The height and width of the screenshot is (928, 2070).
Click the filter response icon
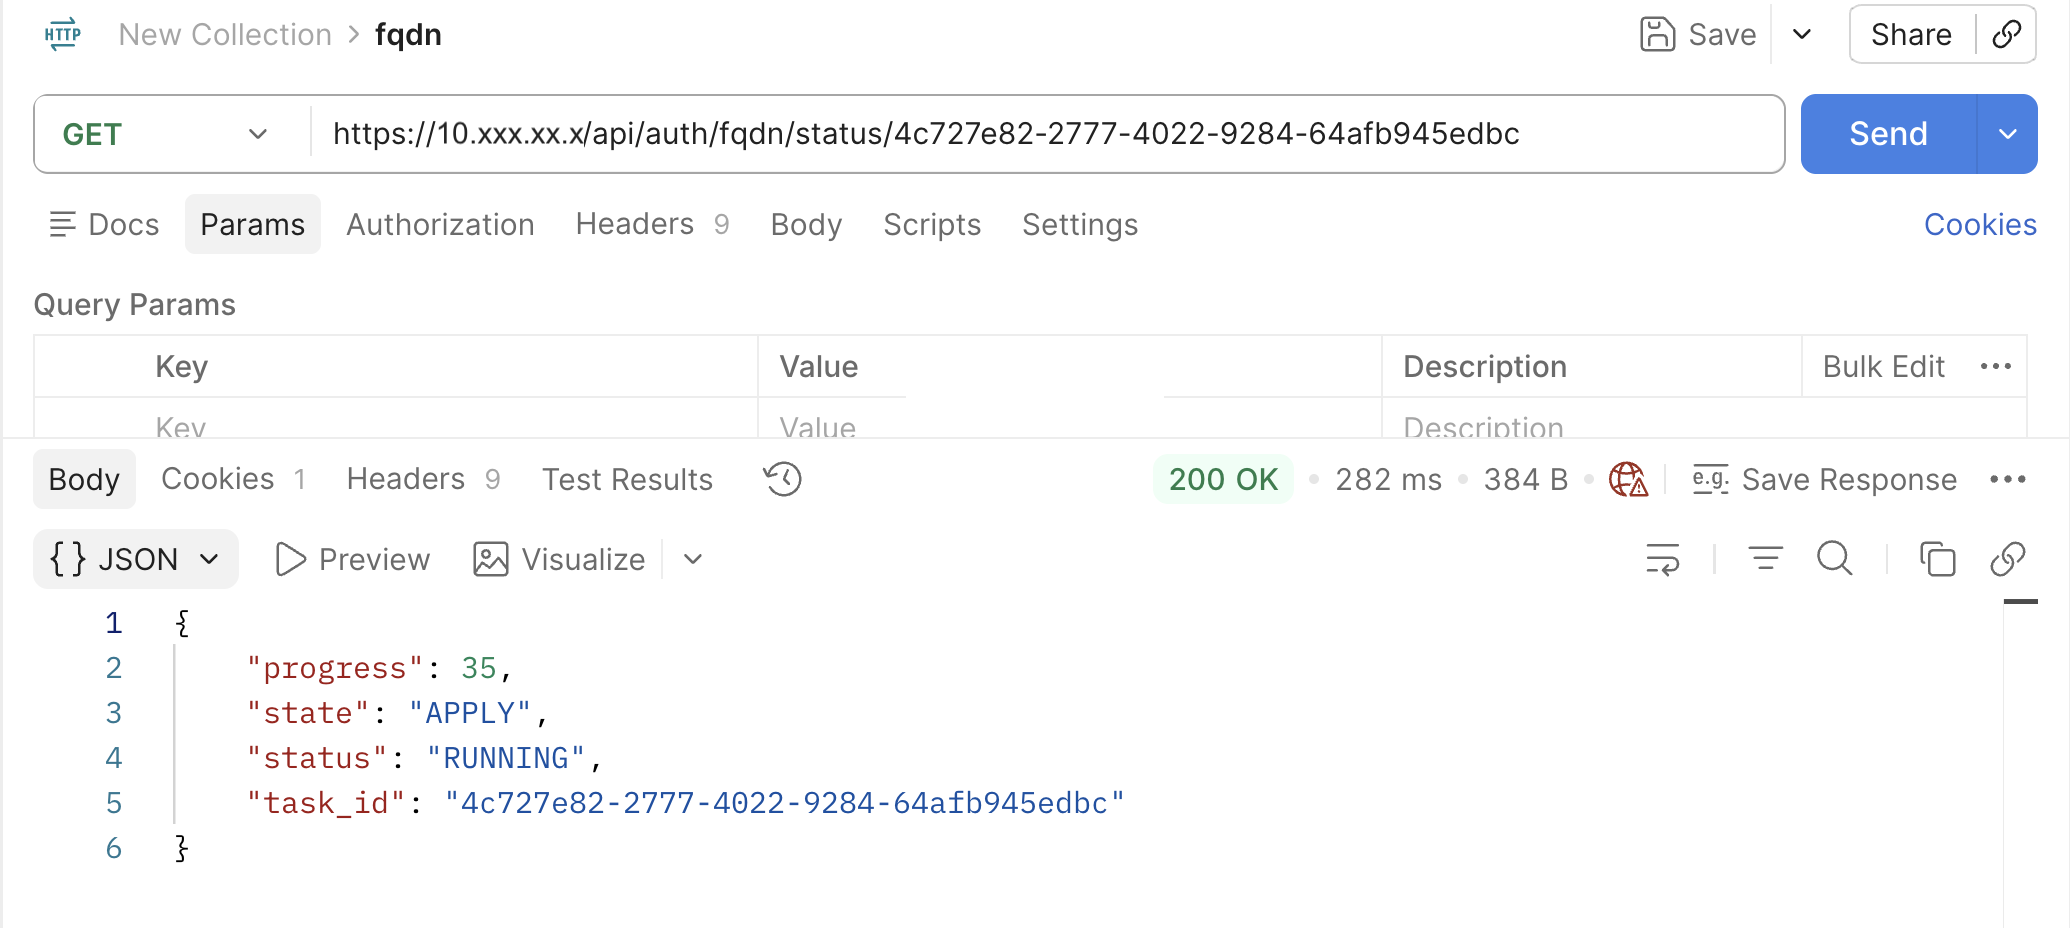tap(1765, 559)
